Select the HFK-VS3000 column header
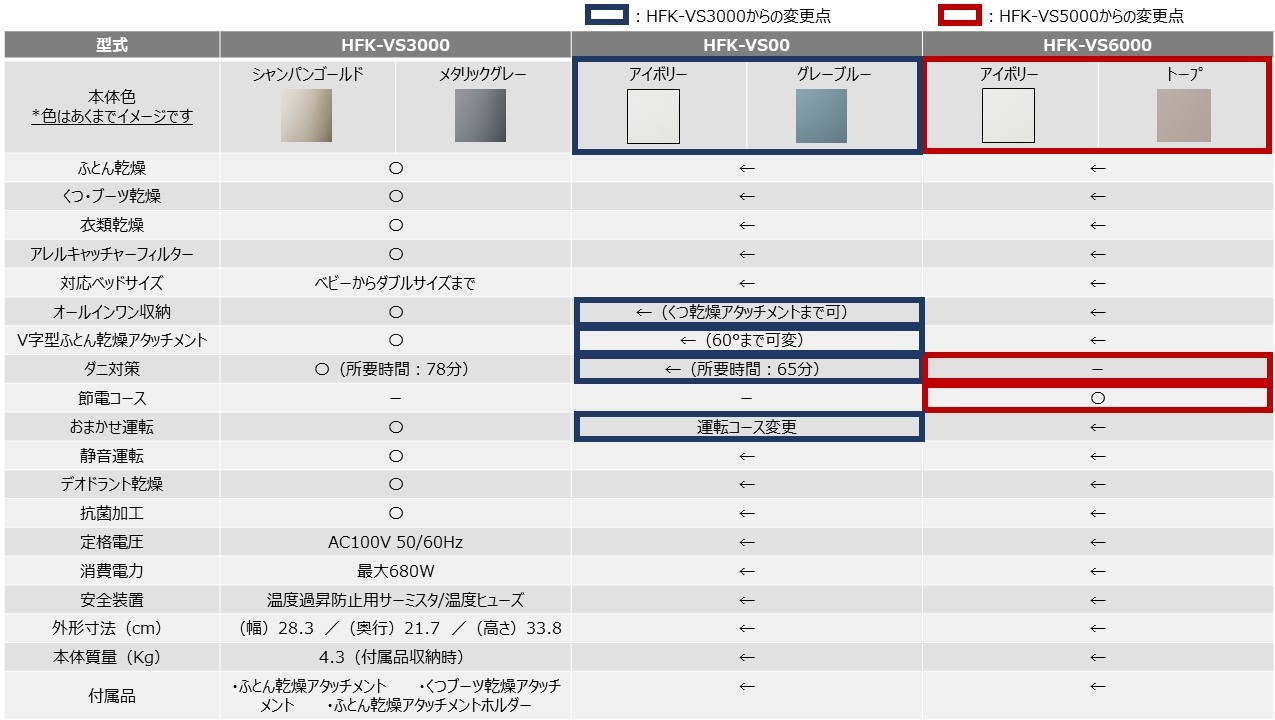This screenshot has height=720, width=1275. (395, 45)
